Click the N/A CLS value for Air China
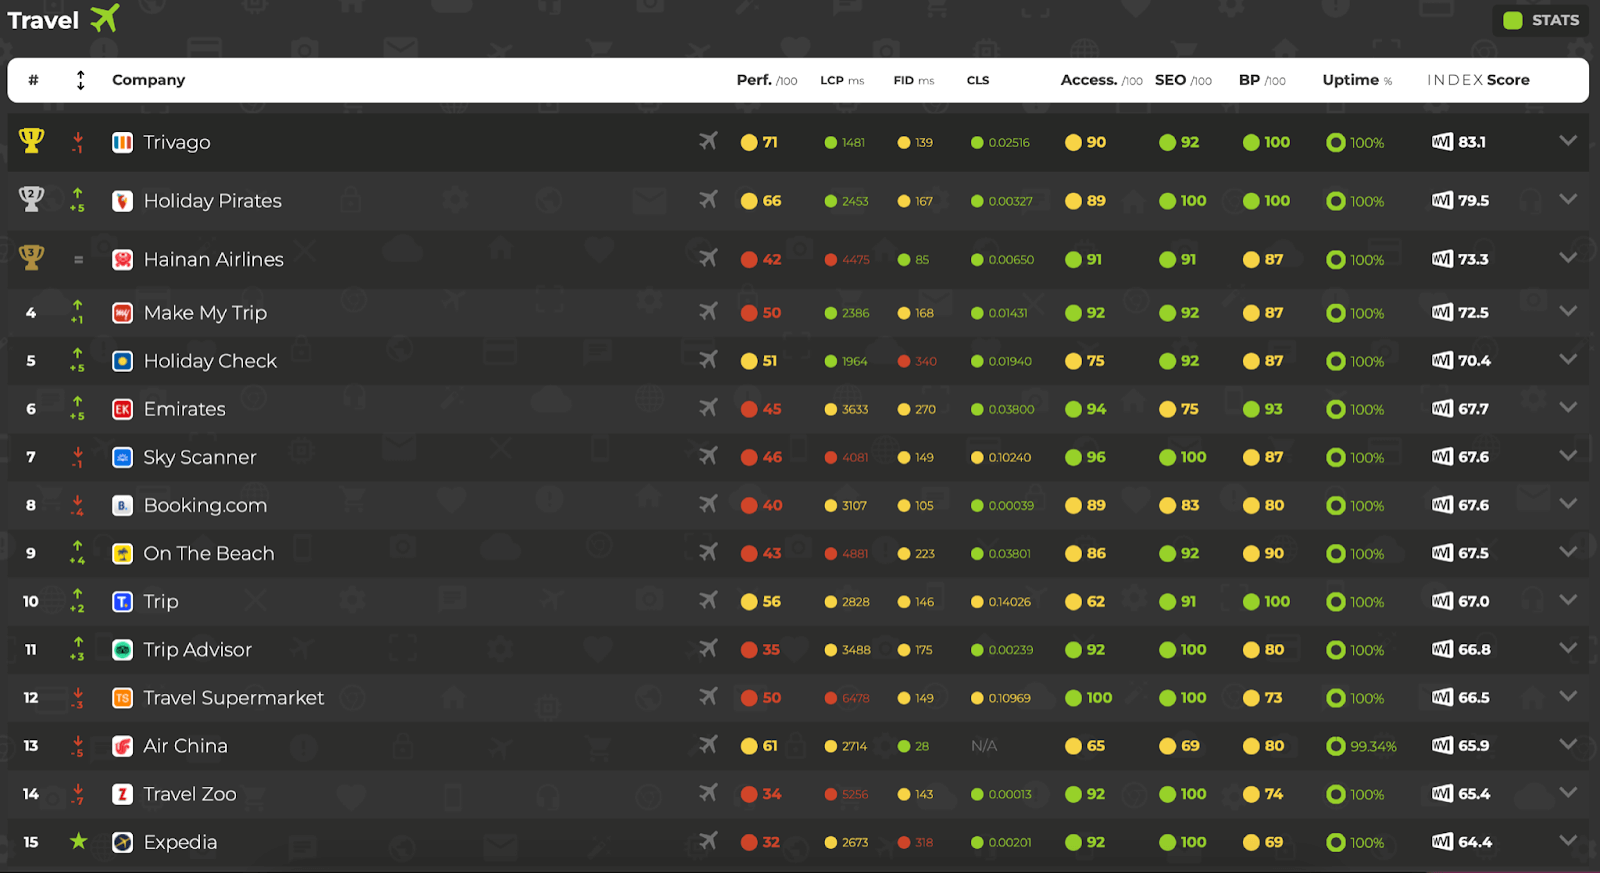 click(x=984, y=746)
